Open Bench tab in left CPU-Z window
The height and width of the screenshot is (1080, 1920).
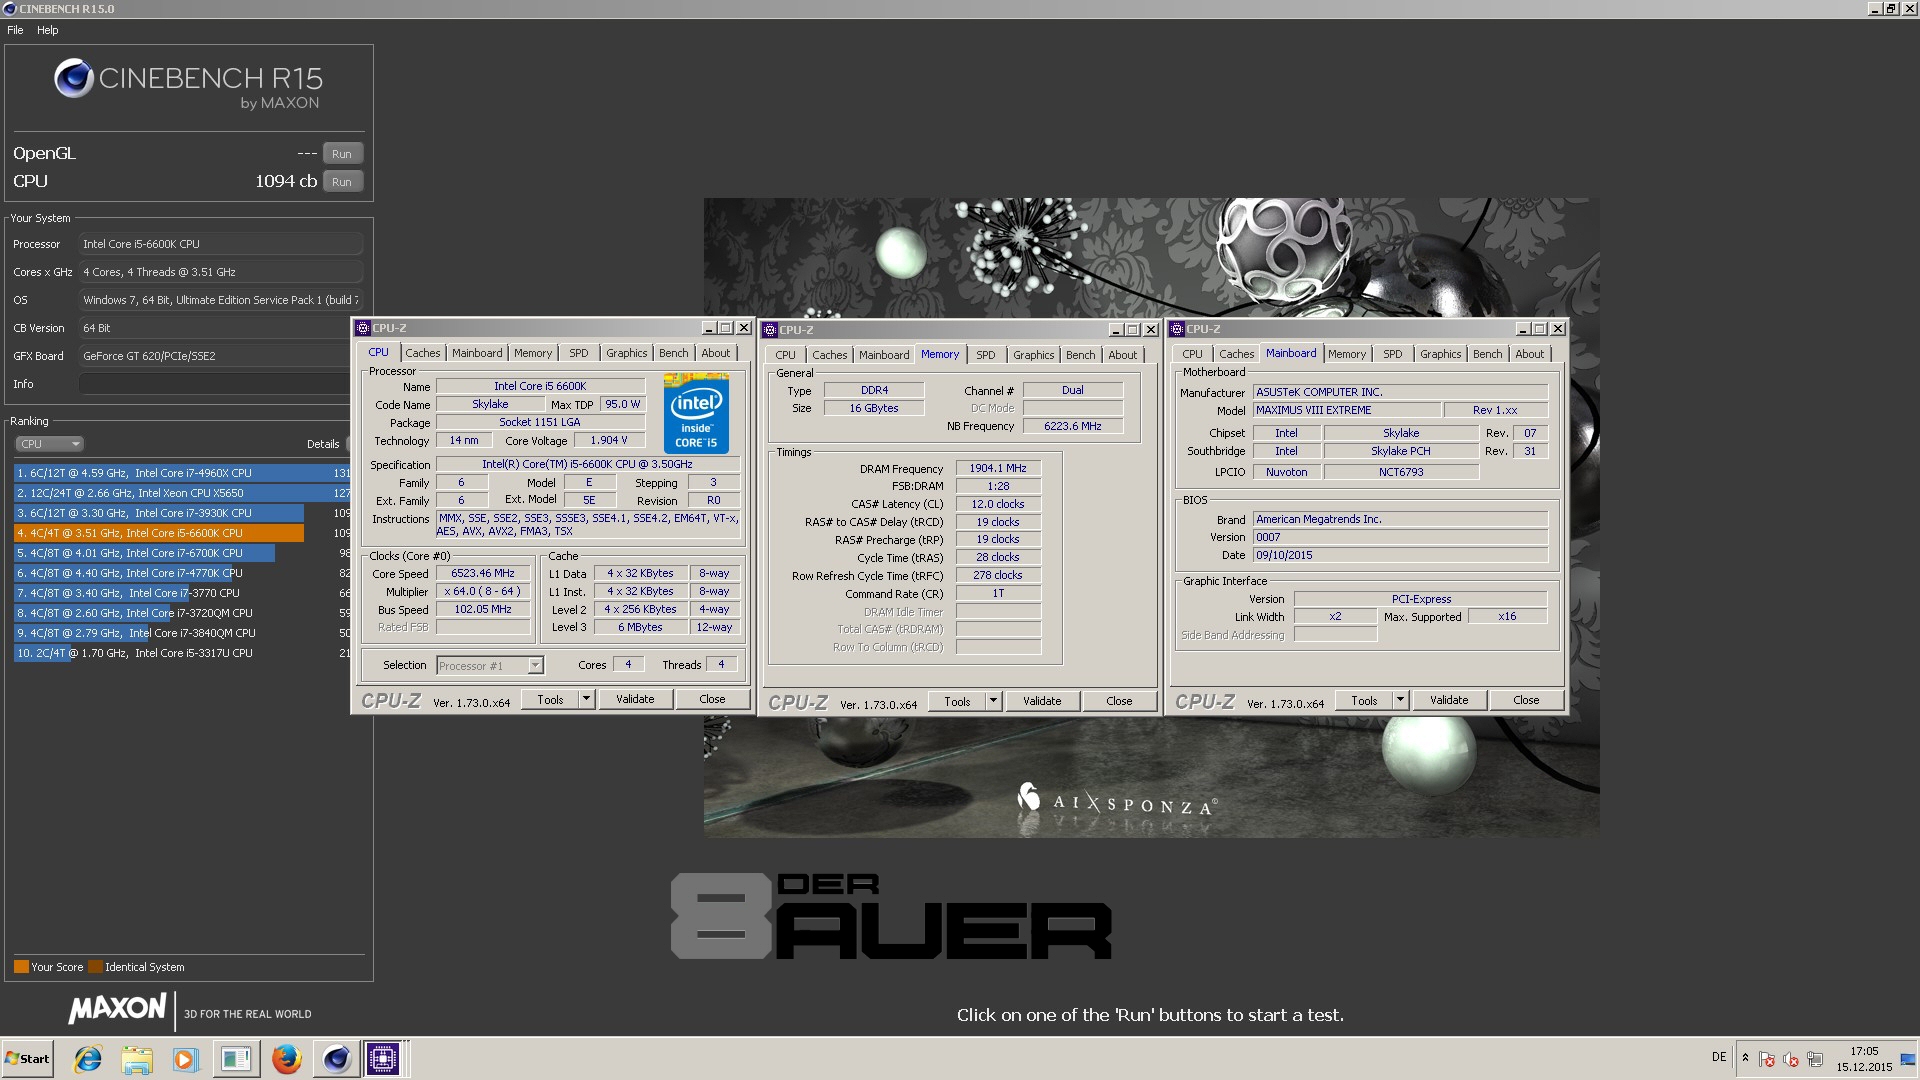pyautogui.click(x=673, y=353)
